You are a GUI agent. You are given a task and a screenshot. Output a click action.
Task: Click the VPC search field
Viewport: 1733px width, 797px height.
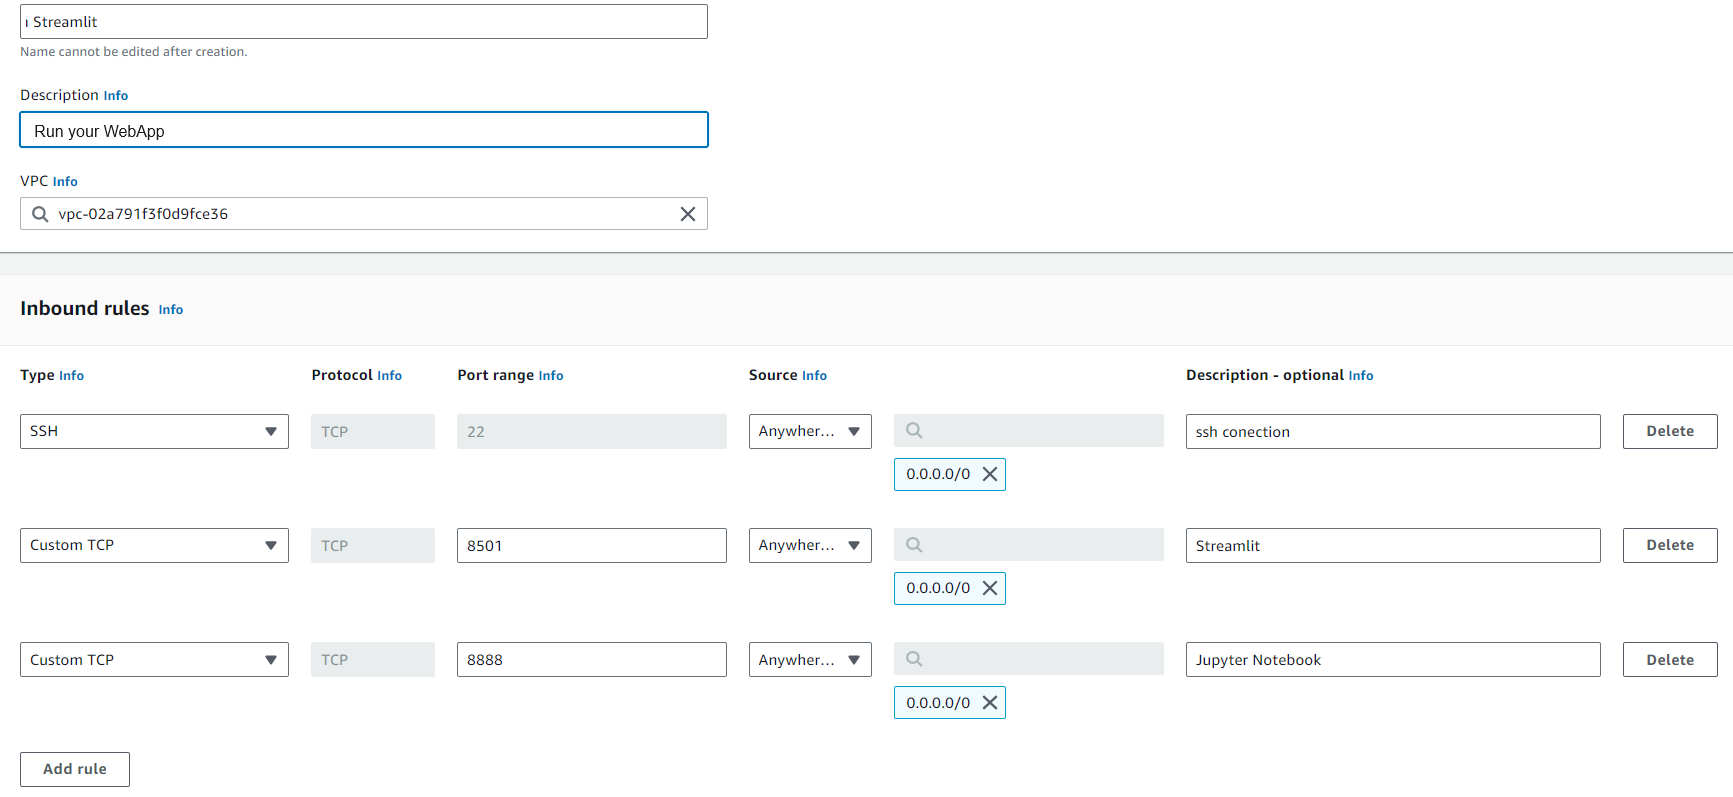coord(364,214)
